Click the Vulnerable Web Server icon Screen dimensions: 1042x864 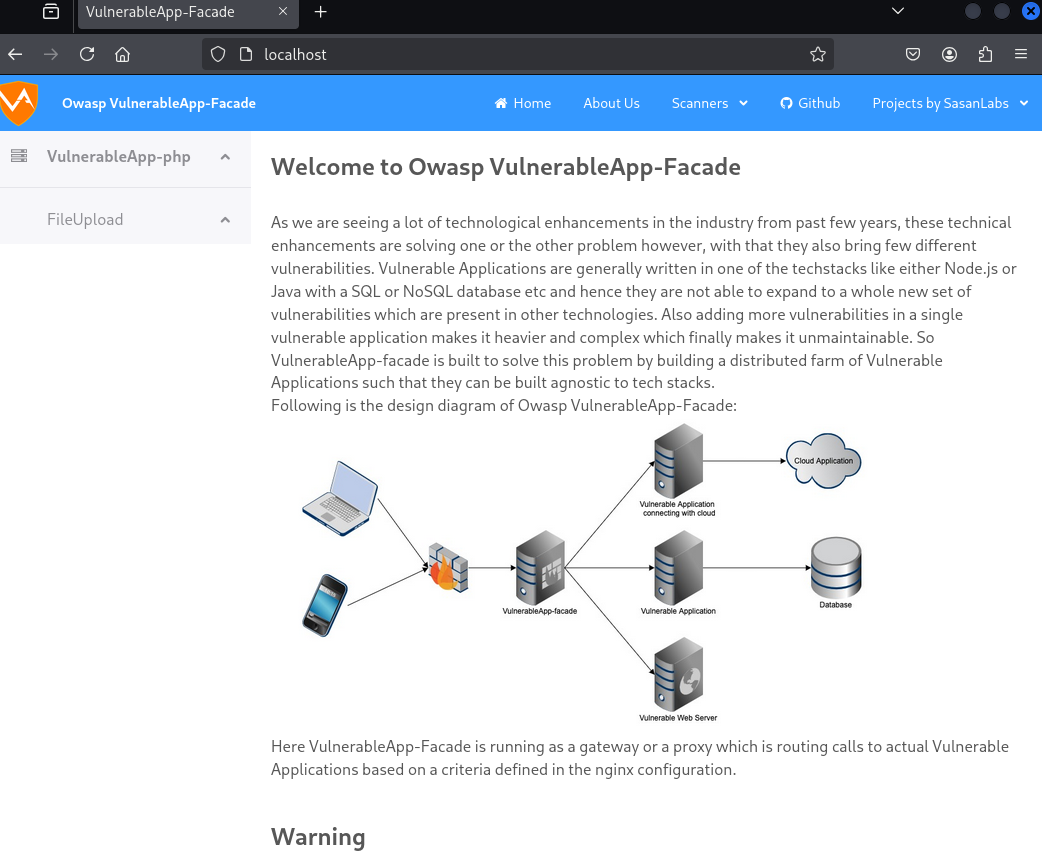pos(678,675)
